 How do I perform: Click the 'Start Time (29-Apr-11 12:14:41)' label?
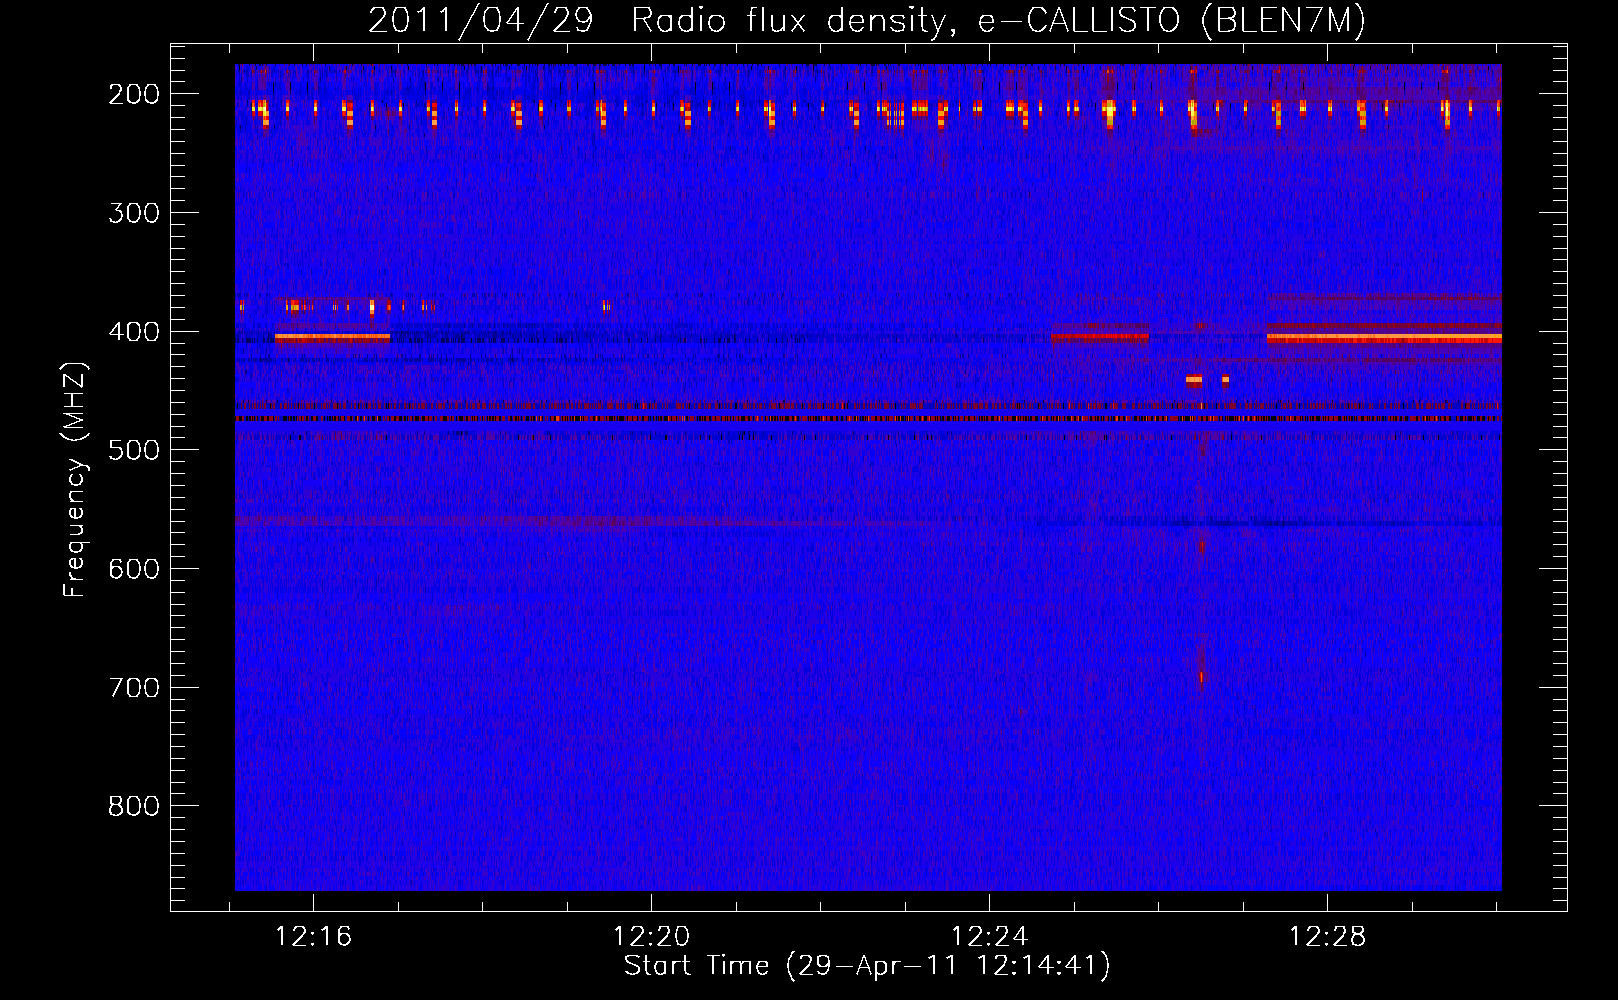pyautogui.click(x=867, y=965)
